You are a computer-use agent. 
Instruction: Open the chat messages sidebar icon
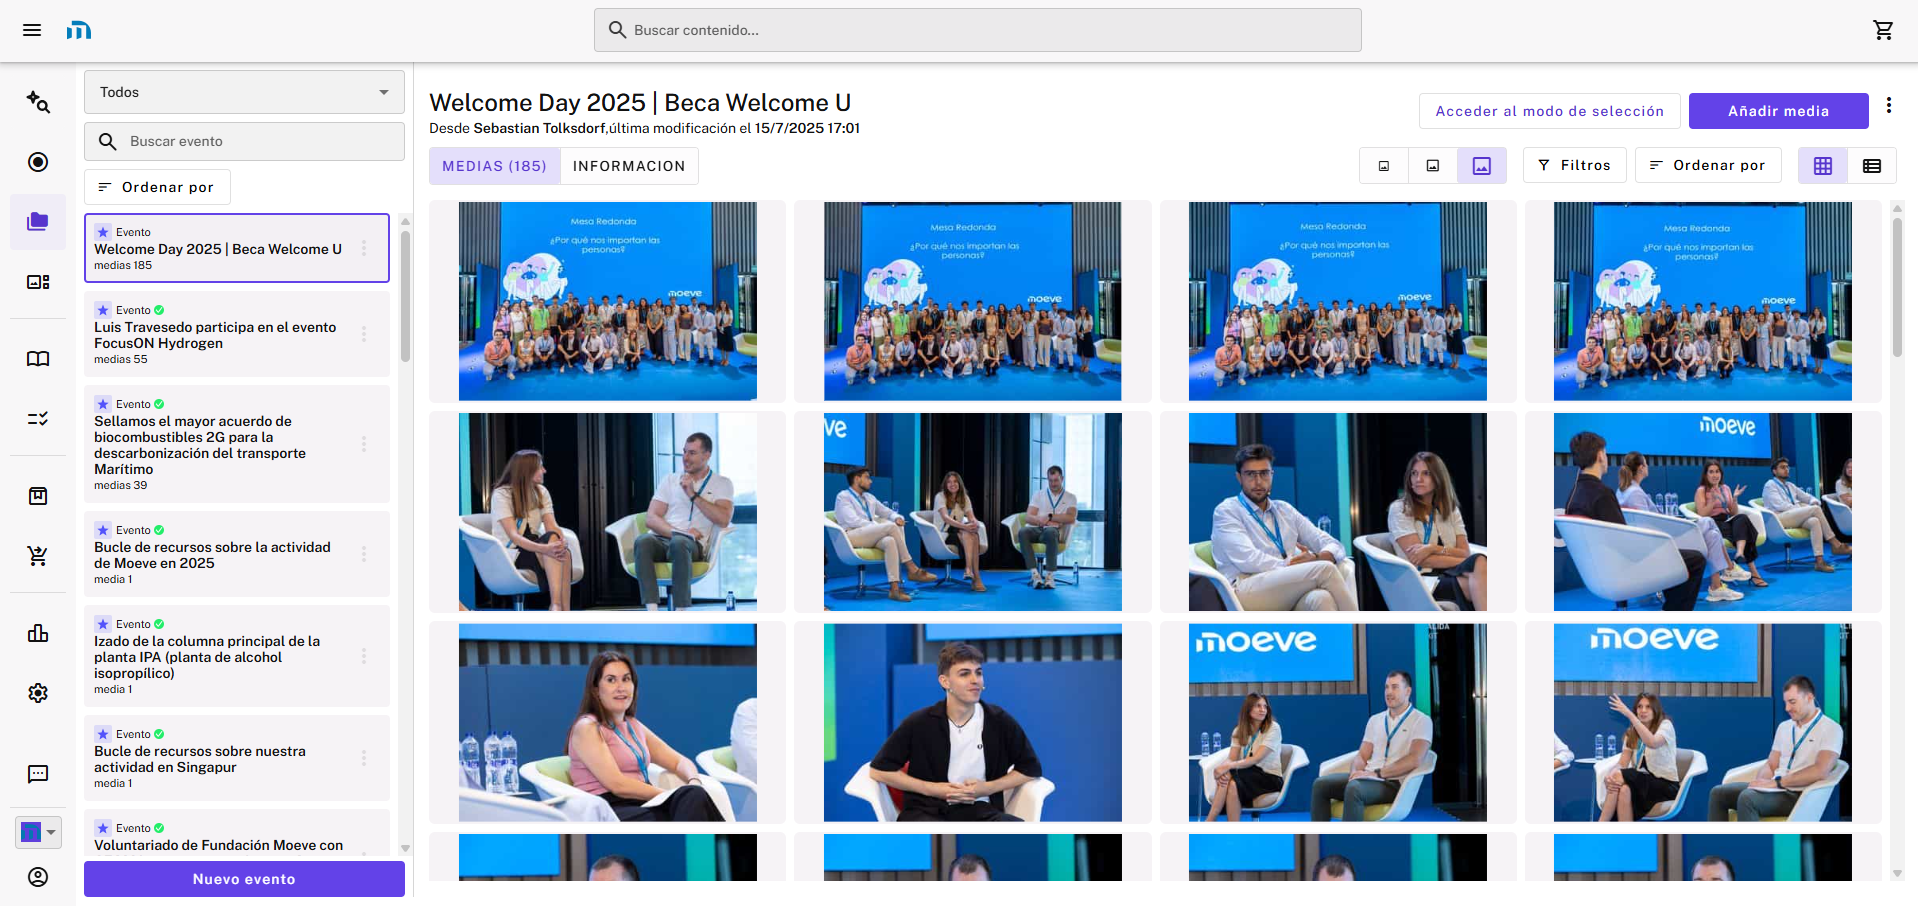pos(38,773)
